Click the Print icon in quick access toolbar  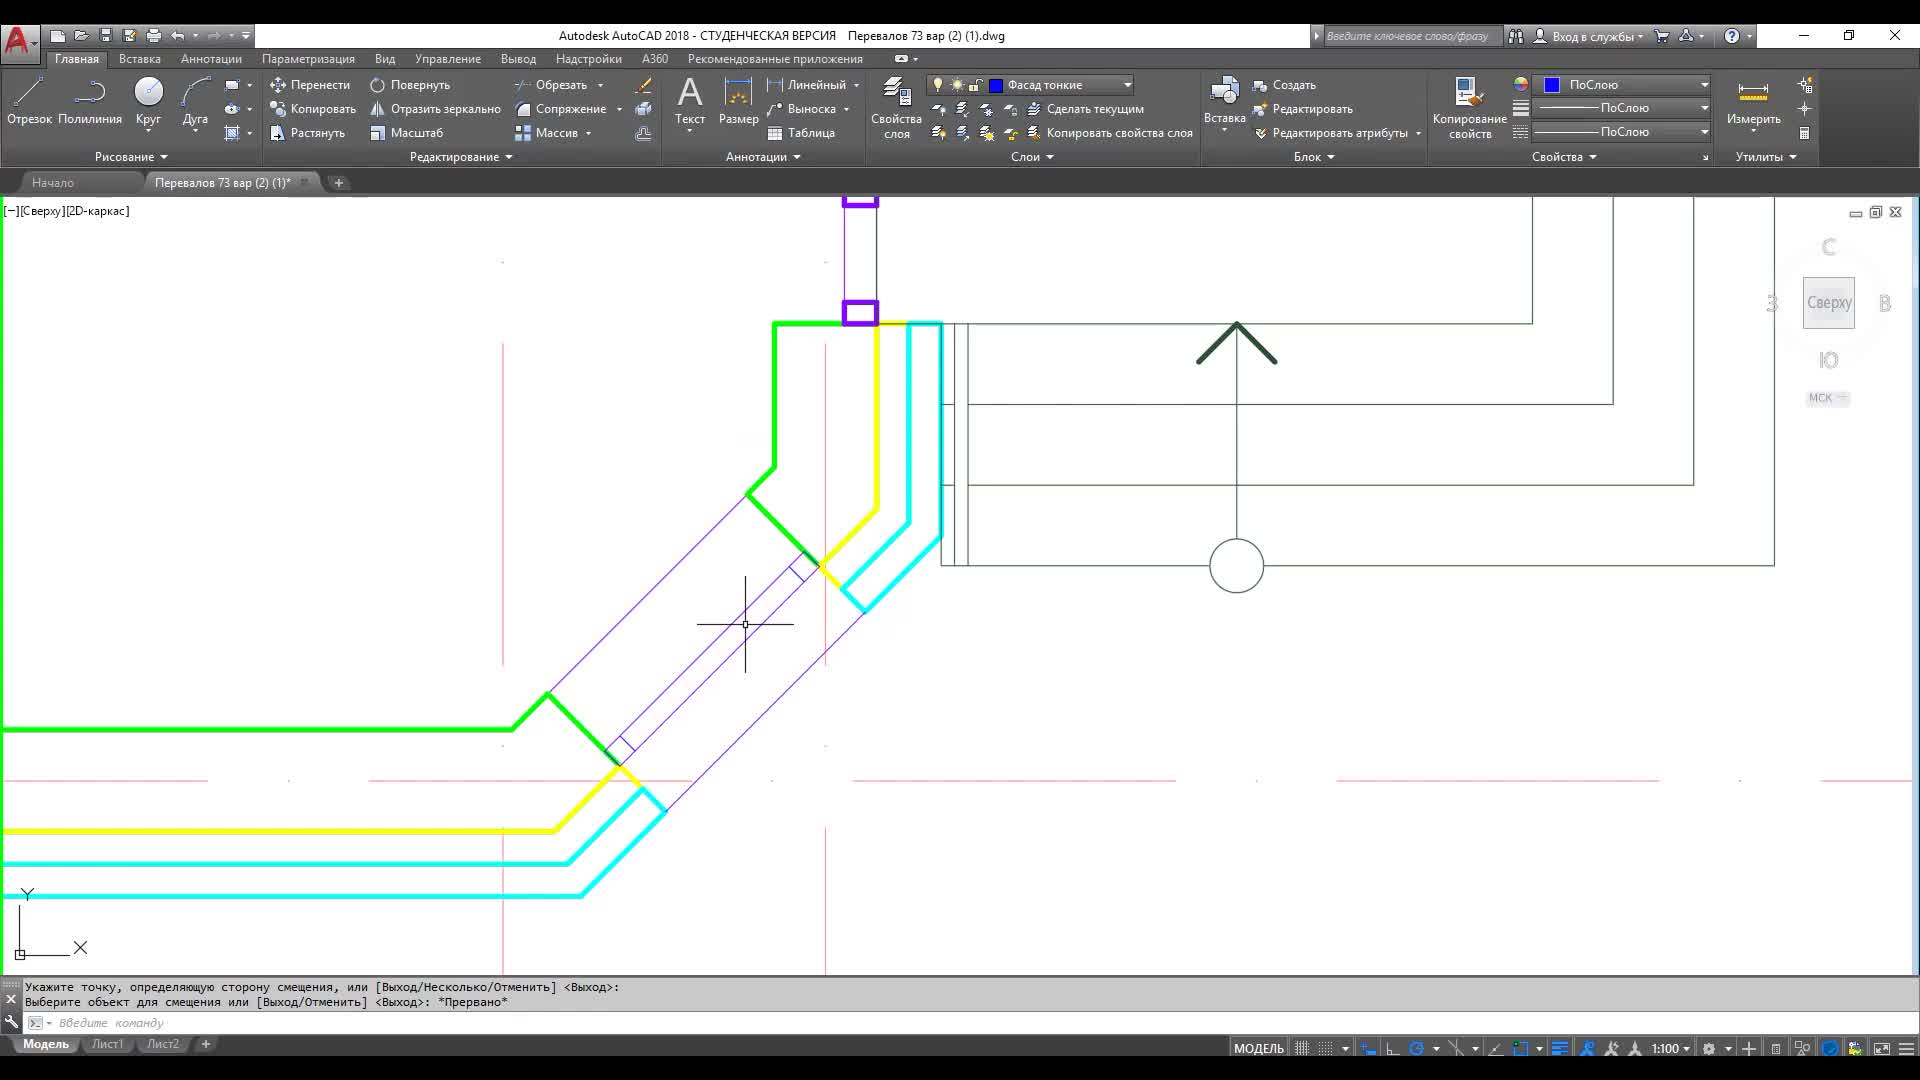coord(153,36)
